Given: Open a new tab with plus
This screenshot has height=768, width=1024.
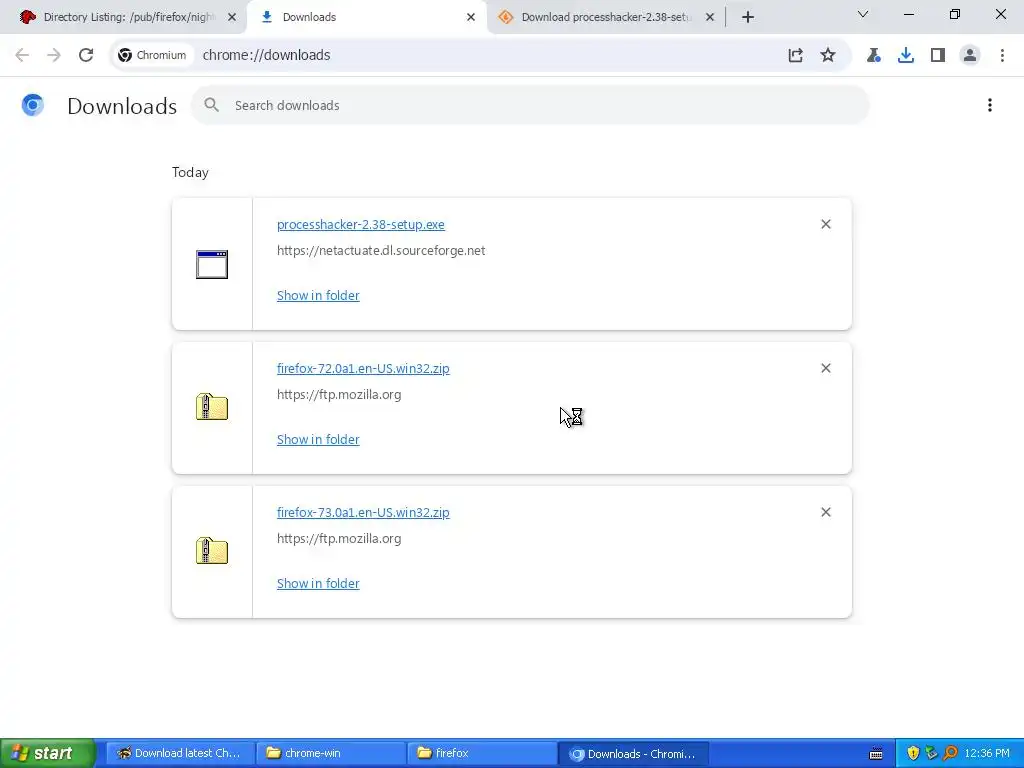Looking at the screenshot, I should (x=748, y=17).
